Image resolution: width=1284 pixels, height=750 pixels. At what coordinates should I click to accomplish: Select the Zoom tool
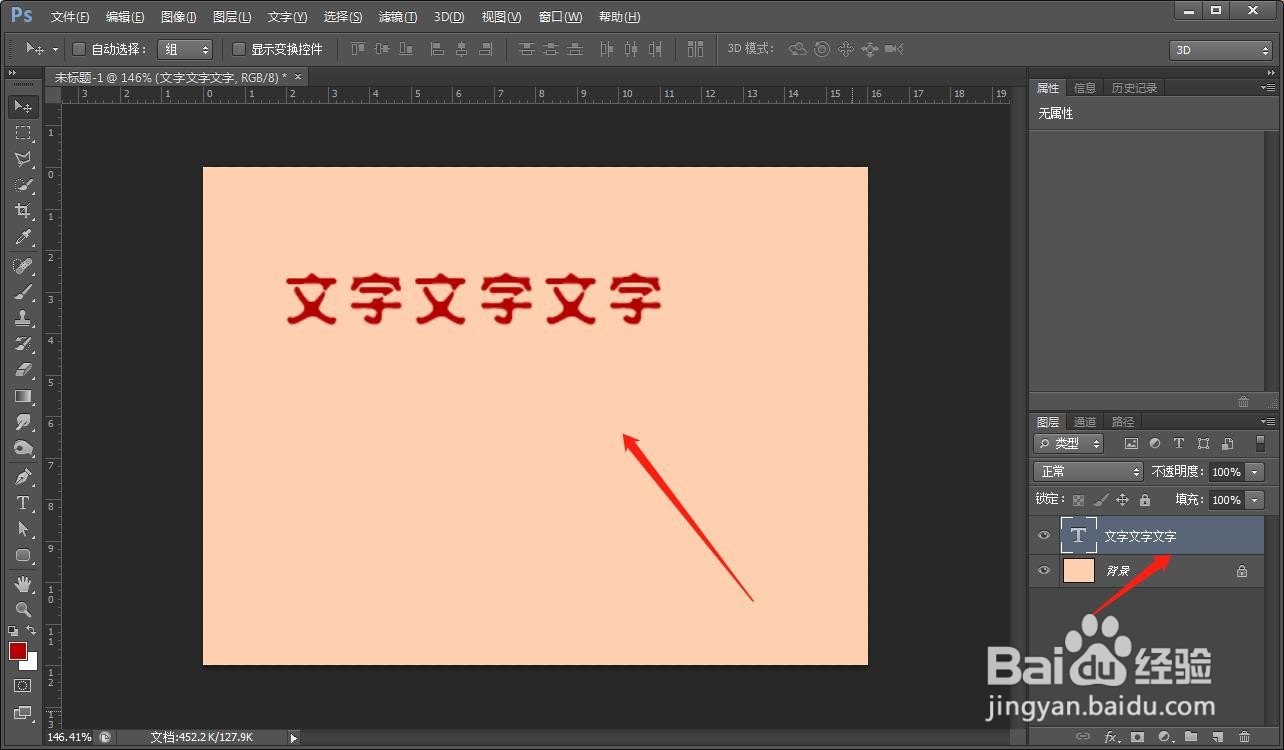tap(23, 609)
